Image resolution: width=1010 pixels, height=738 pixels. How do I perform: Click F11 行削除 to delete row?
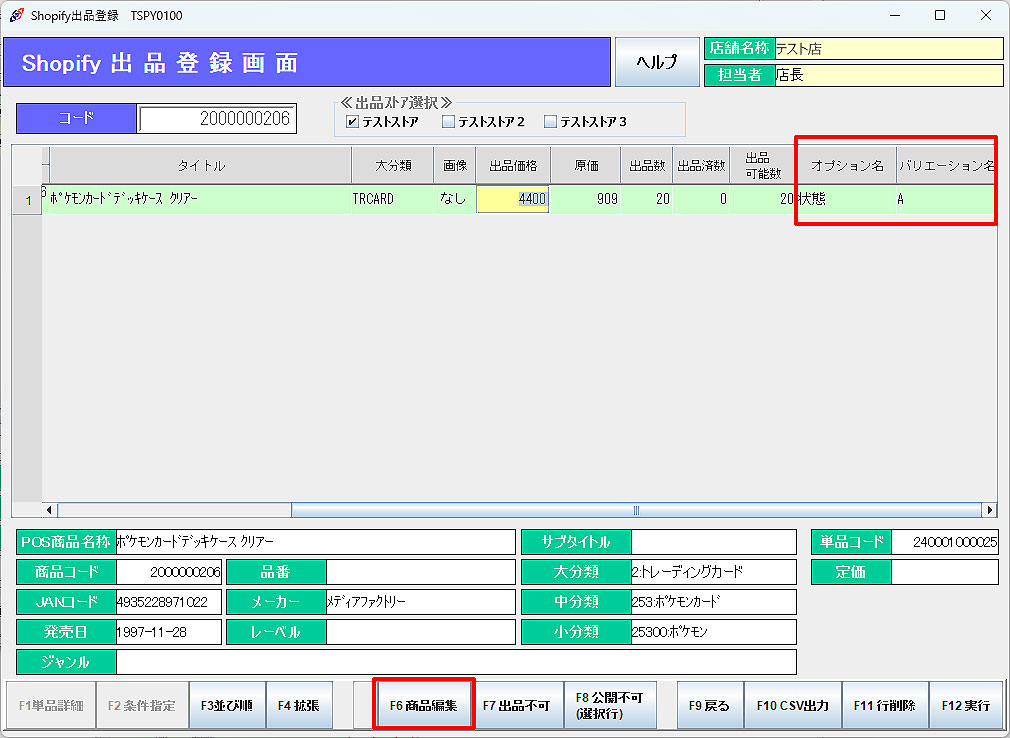coord(884,705)
